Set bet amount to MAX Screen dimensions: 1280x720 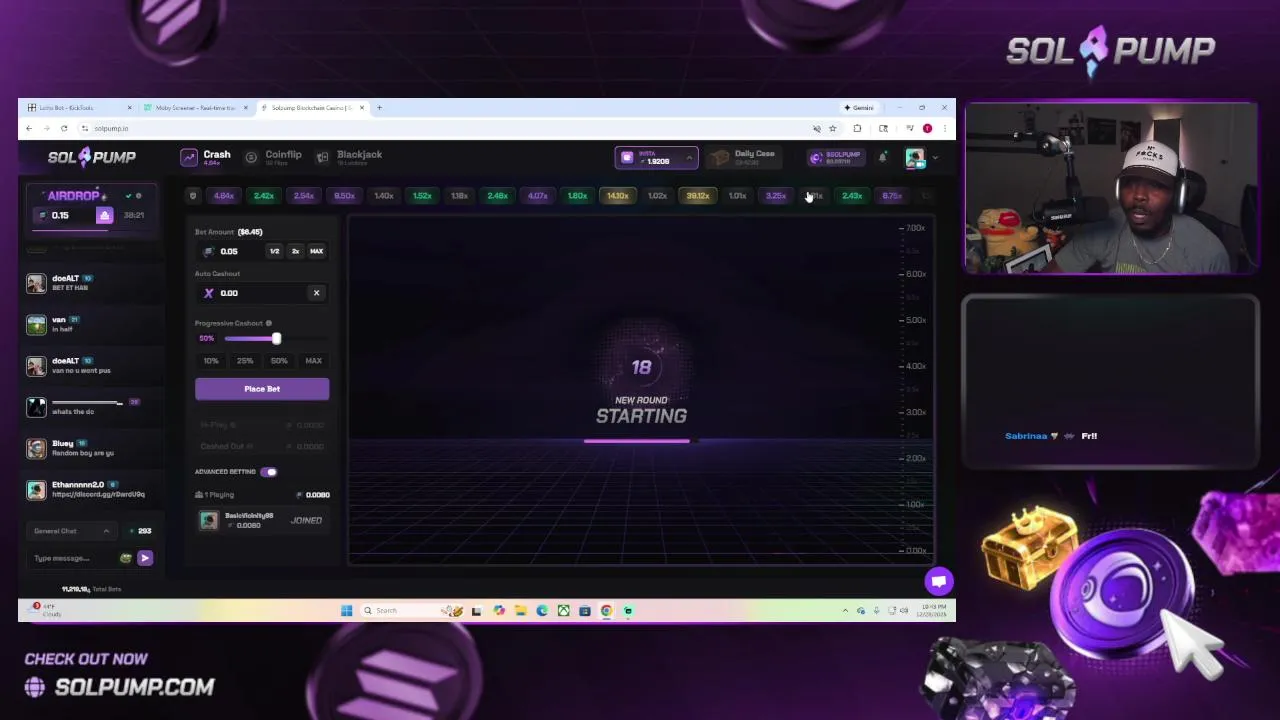(316, 251)
